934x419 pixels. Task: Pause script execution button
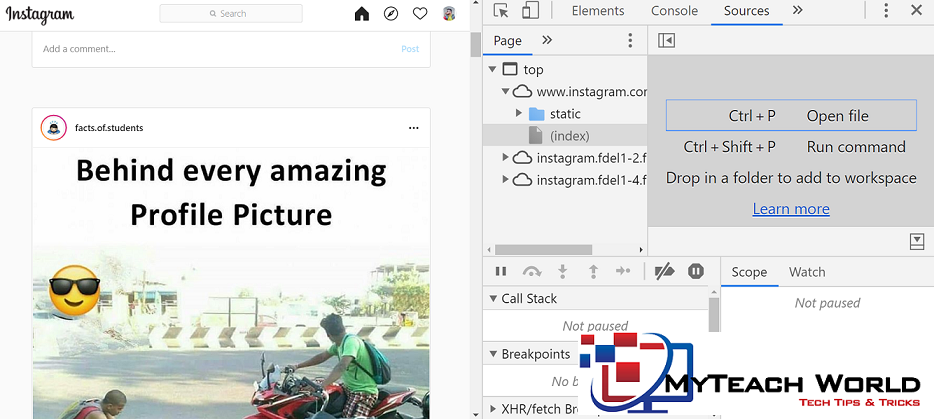(501, 272)
